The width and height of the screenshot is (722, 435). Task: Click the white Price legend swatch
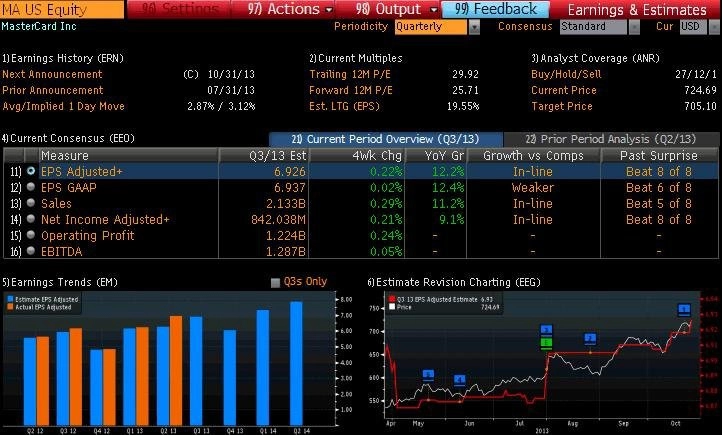click(x=392, y=307)
